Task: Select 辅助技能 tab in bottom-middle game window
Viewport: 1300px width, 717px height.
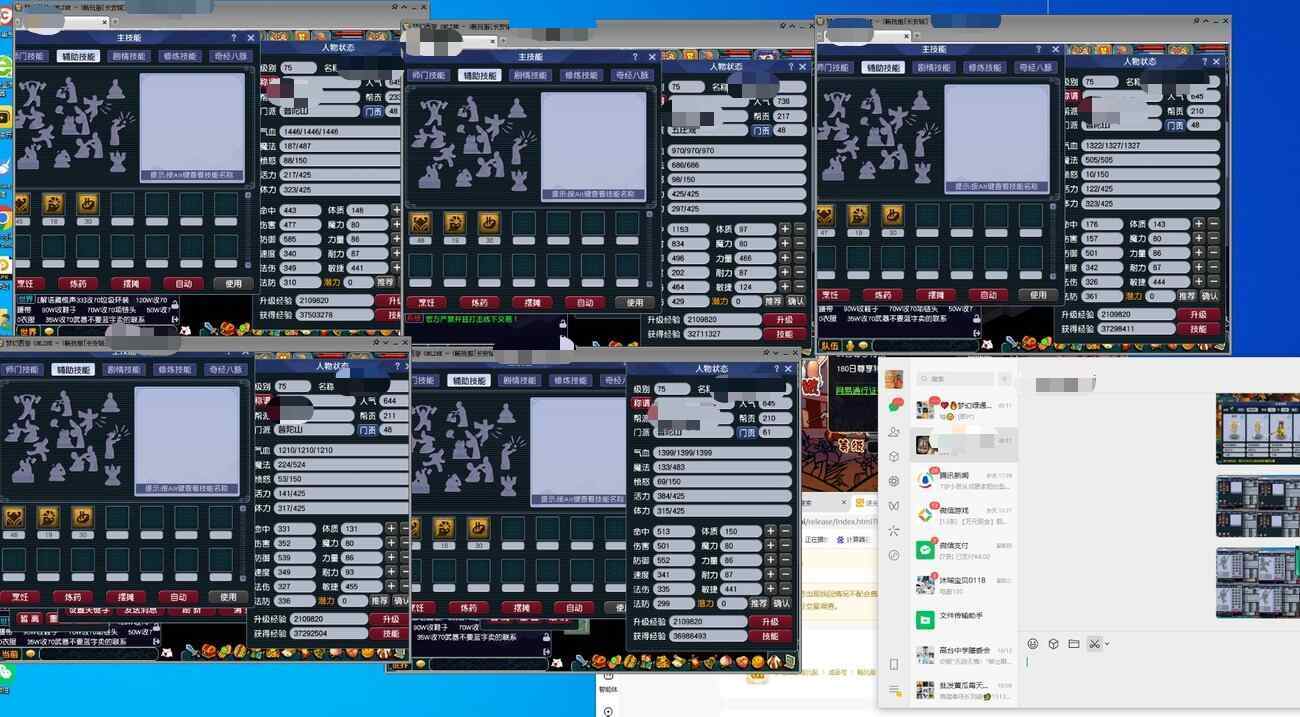Action: [x=469, y=381]
